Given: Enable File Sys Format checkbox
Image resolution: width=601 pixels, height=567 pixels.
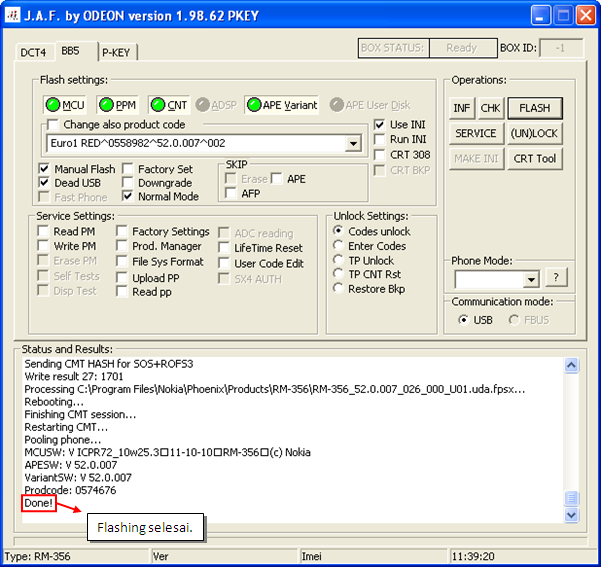Looking at the screenshot, I should coord(122,261).
